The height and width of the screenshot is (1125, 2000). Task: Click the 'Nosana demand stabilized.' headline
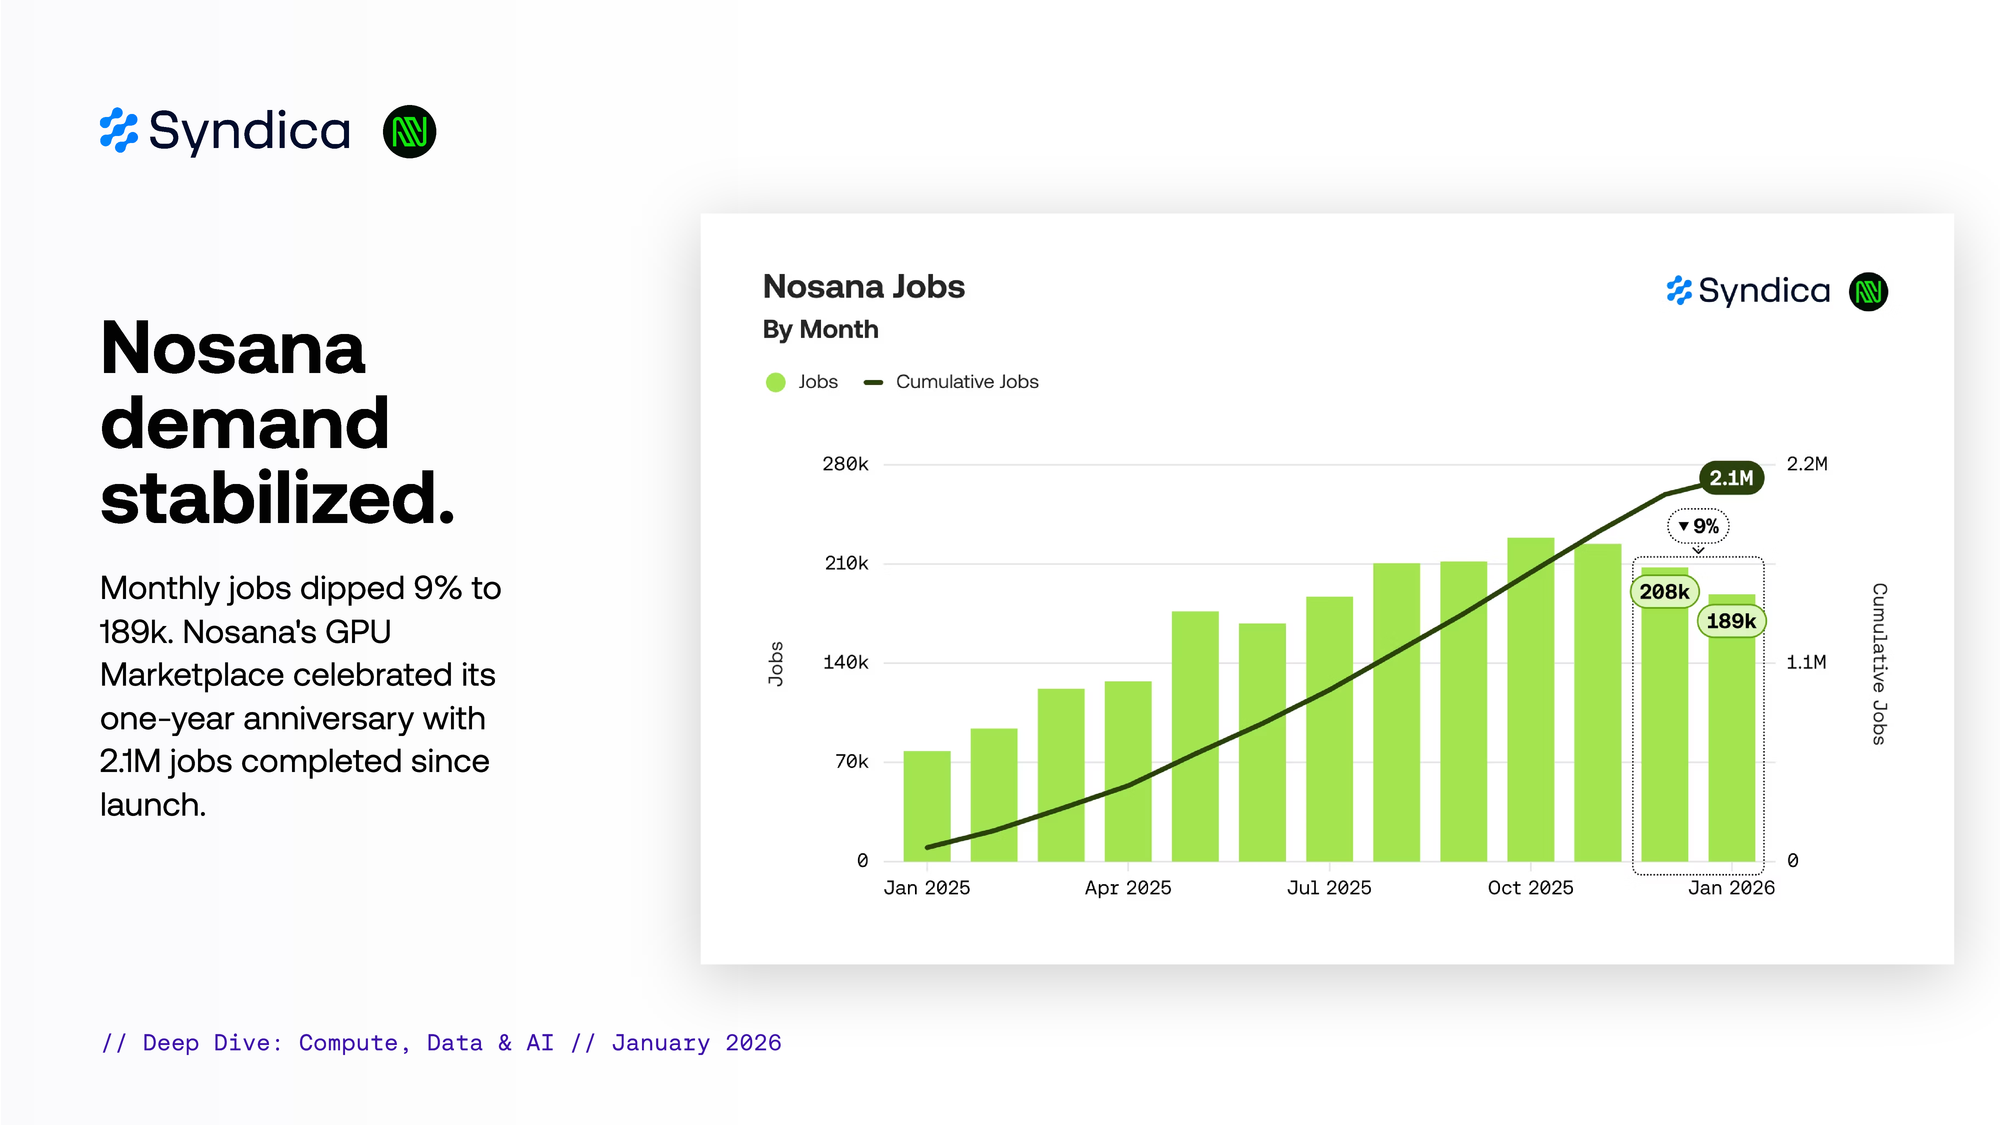[278, 422]
